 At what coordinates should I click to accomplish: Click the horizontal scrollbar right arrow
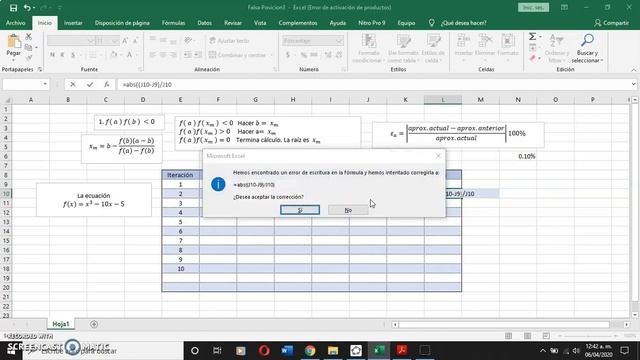(x=626, y=324)
